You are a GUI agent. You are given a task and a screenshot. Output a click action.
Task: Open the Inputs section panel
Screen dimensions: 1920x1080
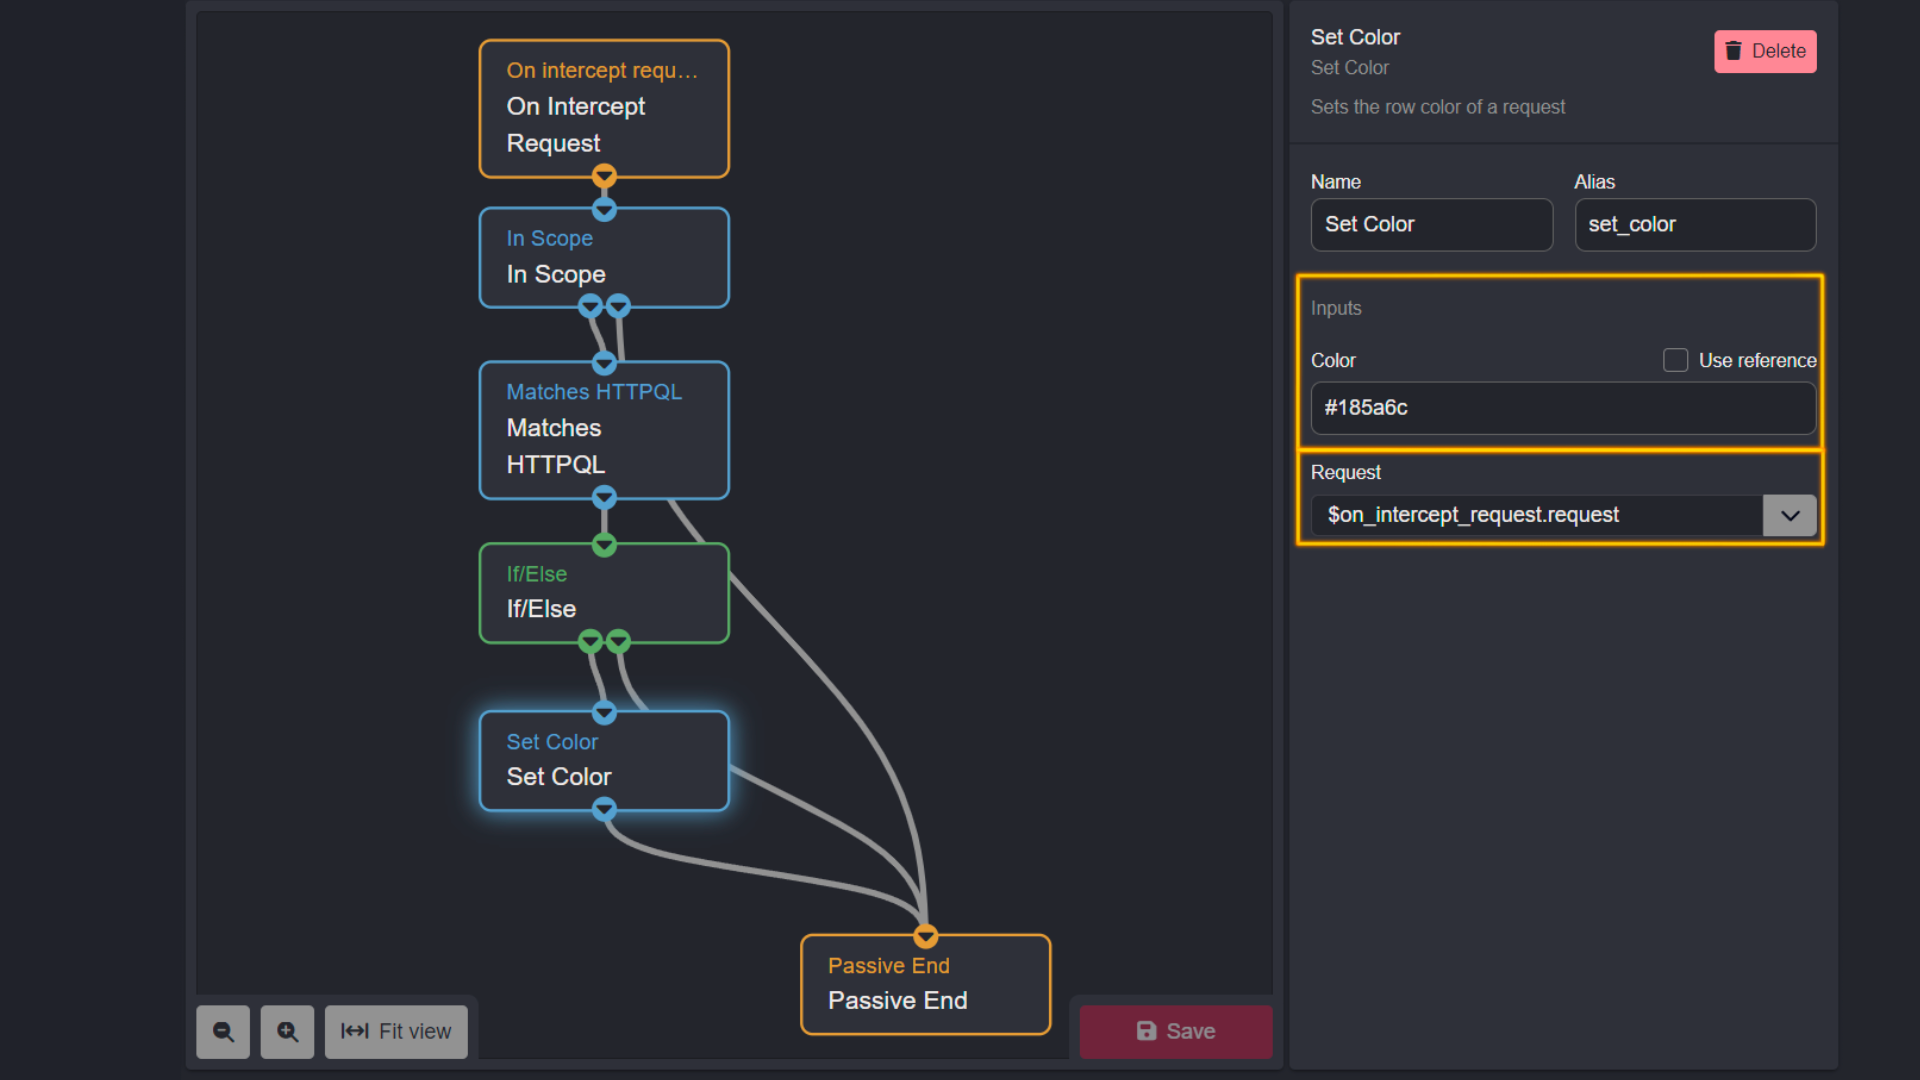[x=1335, y=307]
